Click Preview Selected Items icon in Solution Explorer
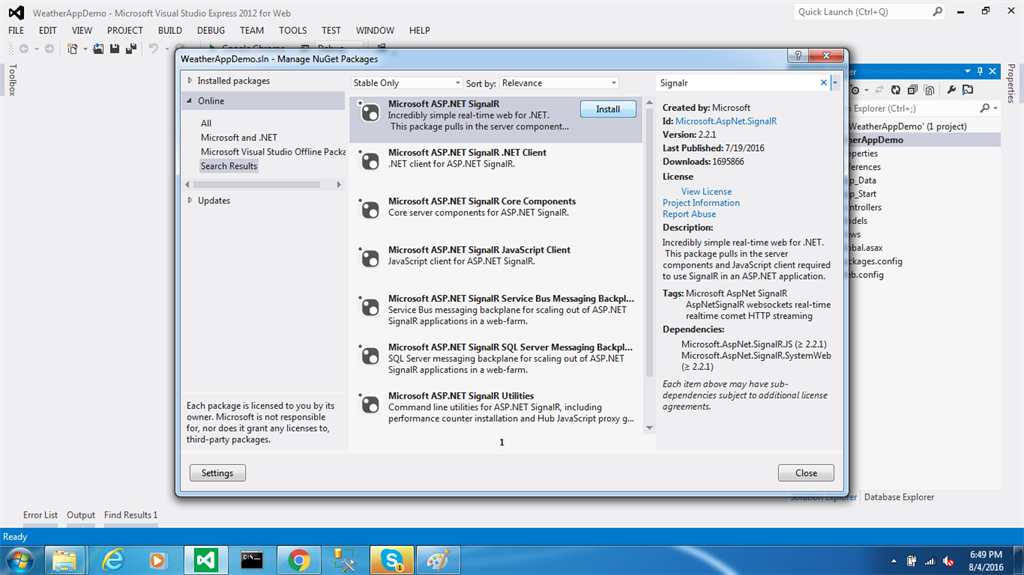 968,90
